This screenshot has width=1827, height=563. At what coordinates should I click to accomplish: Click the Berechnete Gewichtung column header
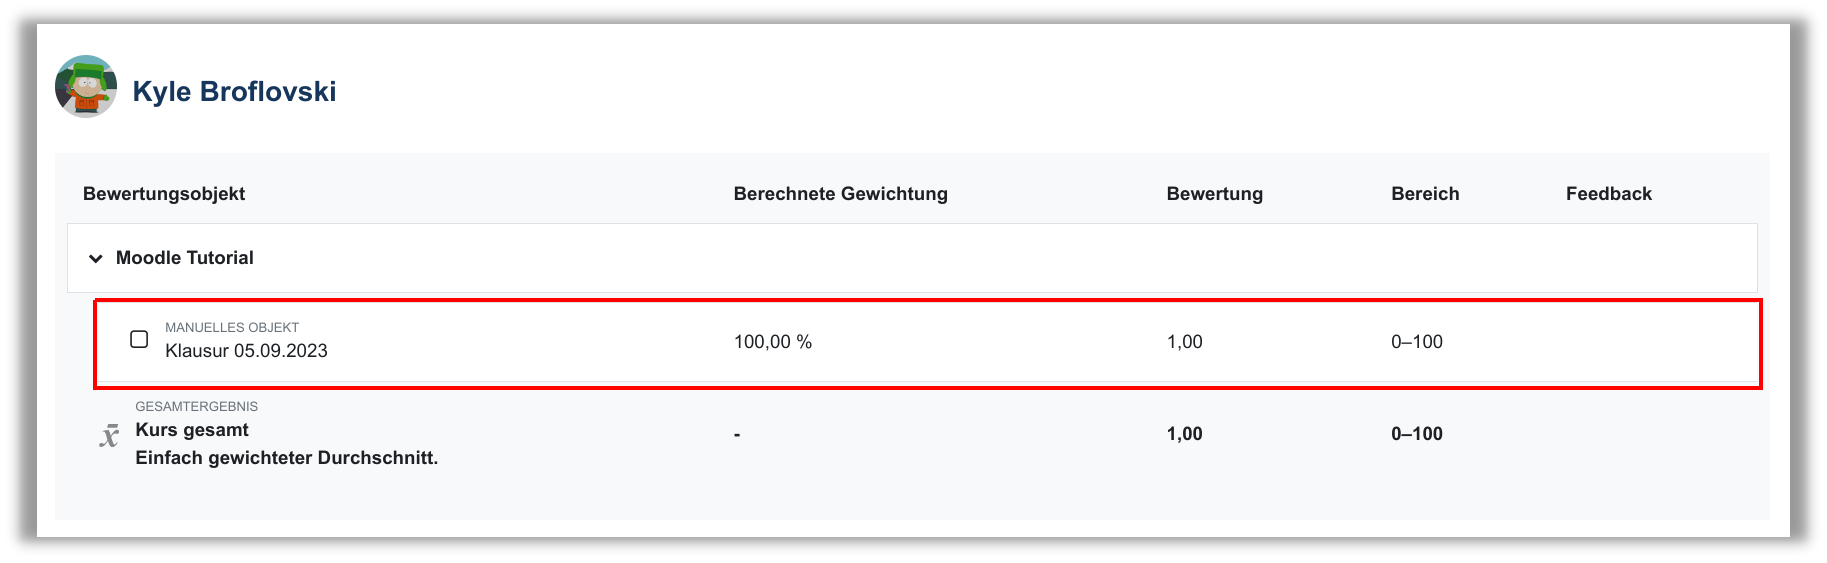click(x=840, y=194)
